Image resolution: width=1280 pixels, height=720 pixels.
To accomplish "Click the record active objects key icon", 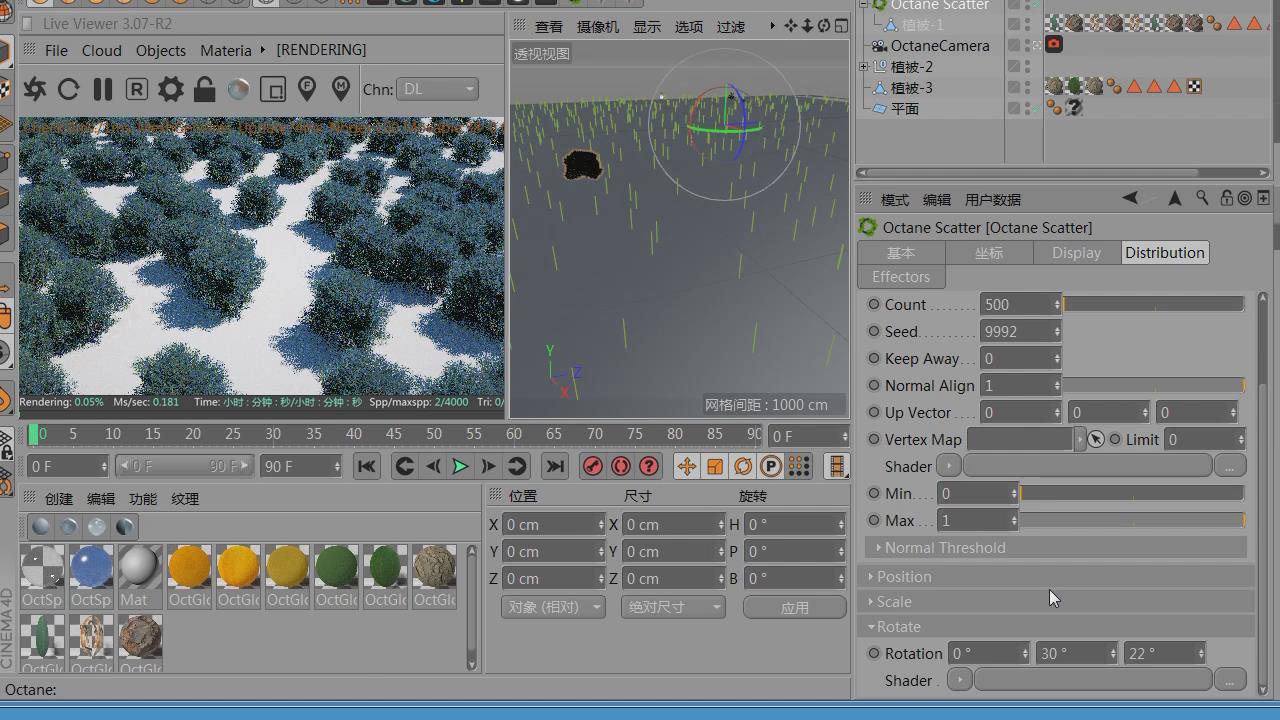I will coord(593,466).
